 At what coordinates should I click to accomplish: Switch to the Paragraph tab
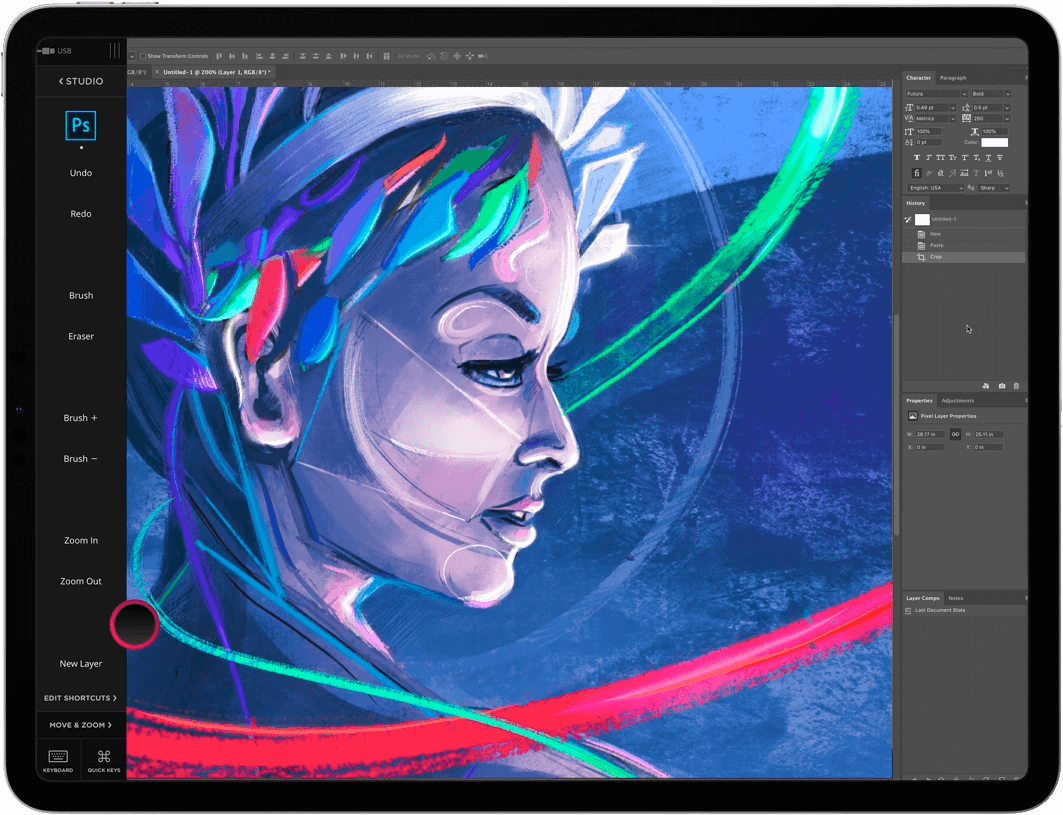953,78
